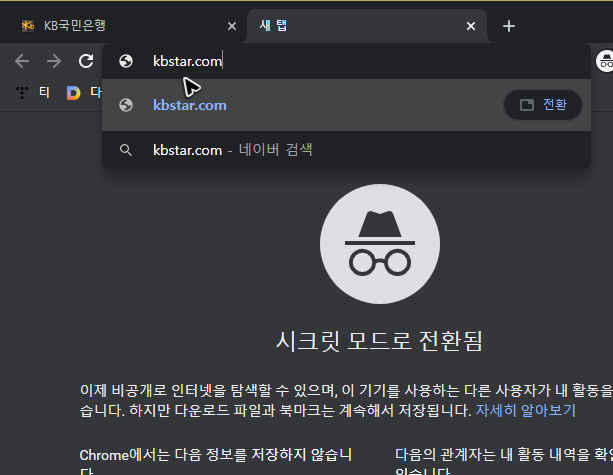Click the 전환 switch-to-tab button

[x=543, y=105]
